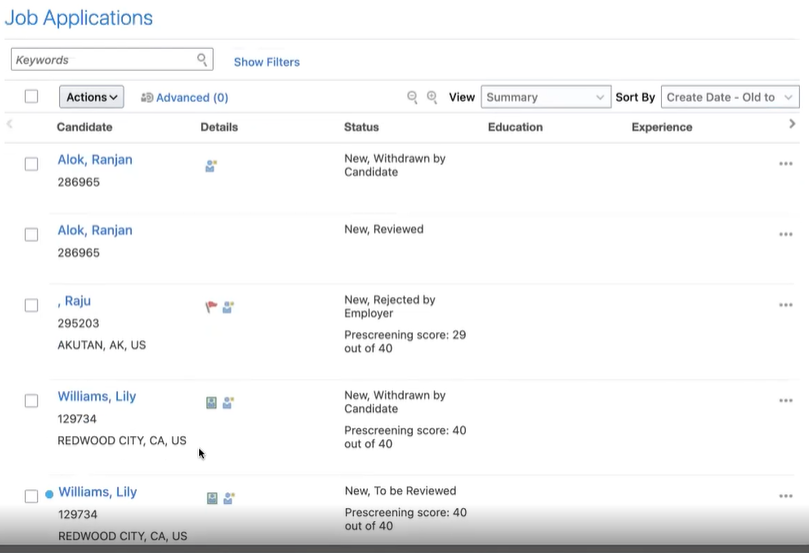The image size is (809, 553).
Task: Open ellipsis menu for withdrawn Alok, Ranjan row
Action: (x=785, y=164)
